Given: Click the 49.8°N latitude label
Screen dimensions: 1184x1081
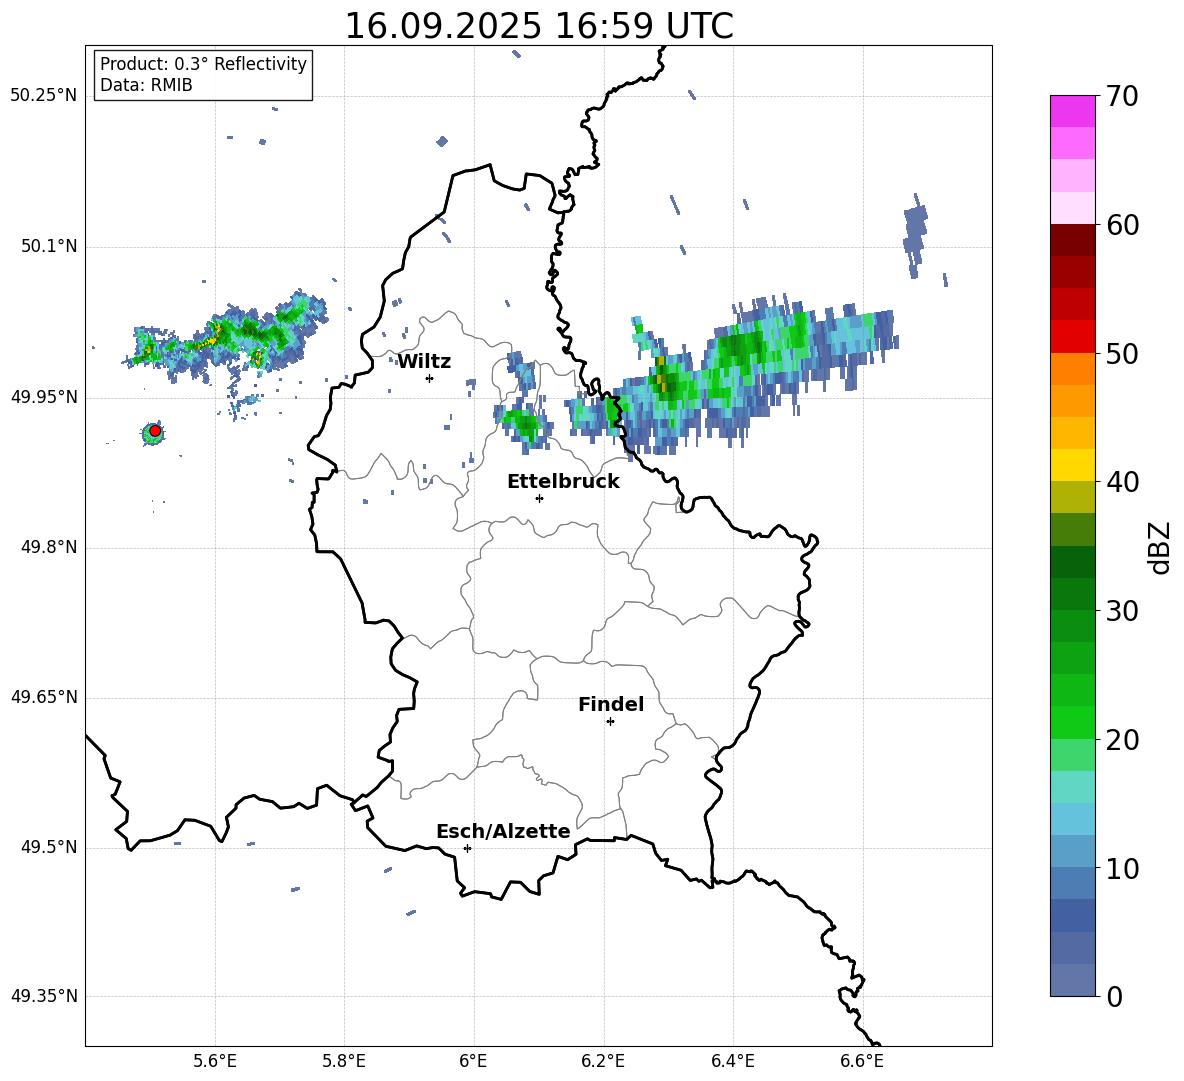Looking at the screenshot, I should point(48,547).
